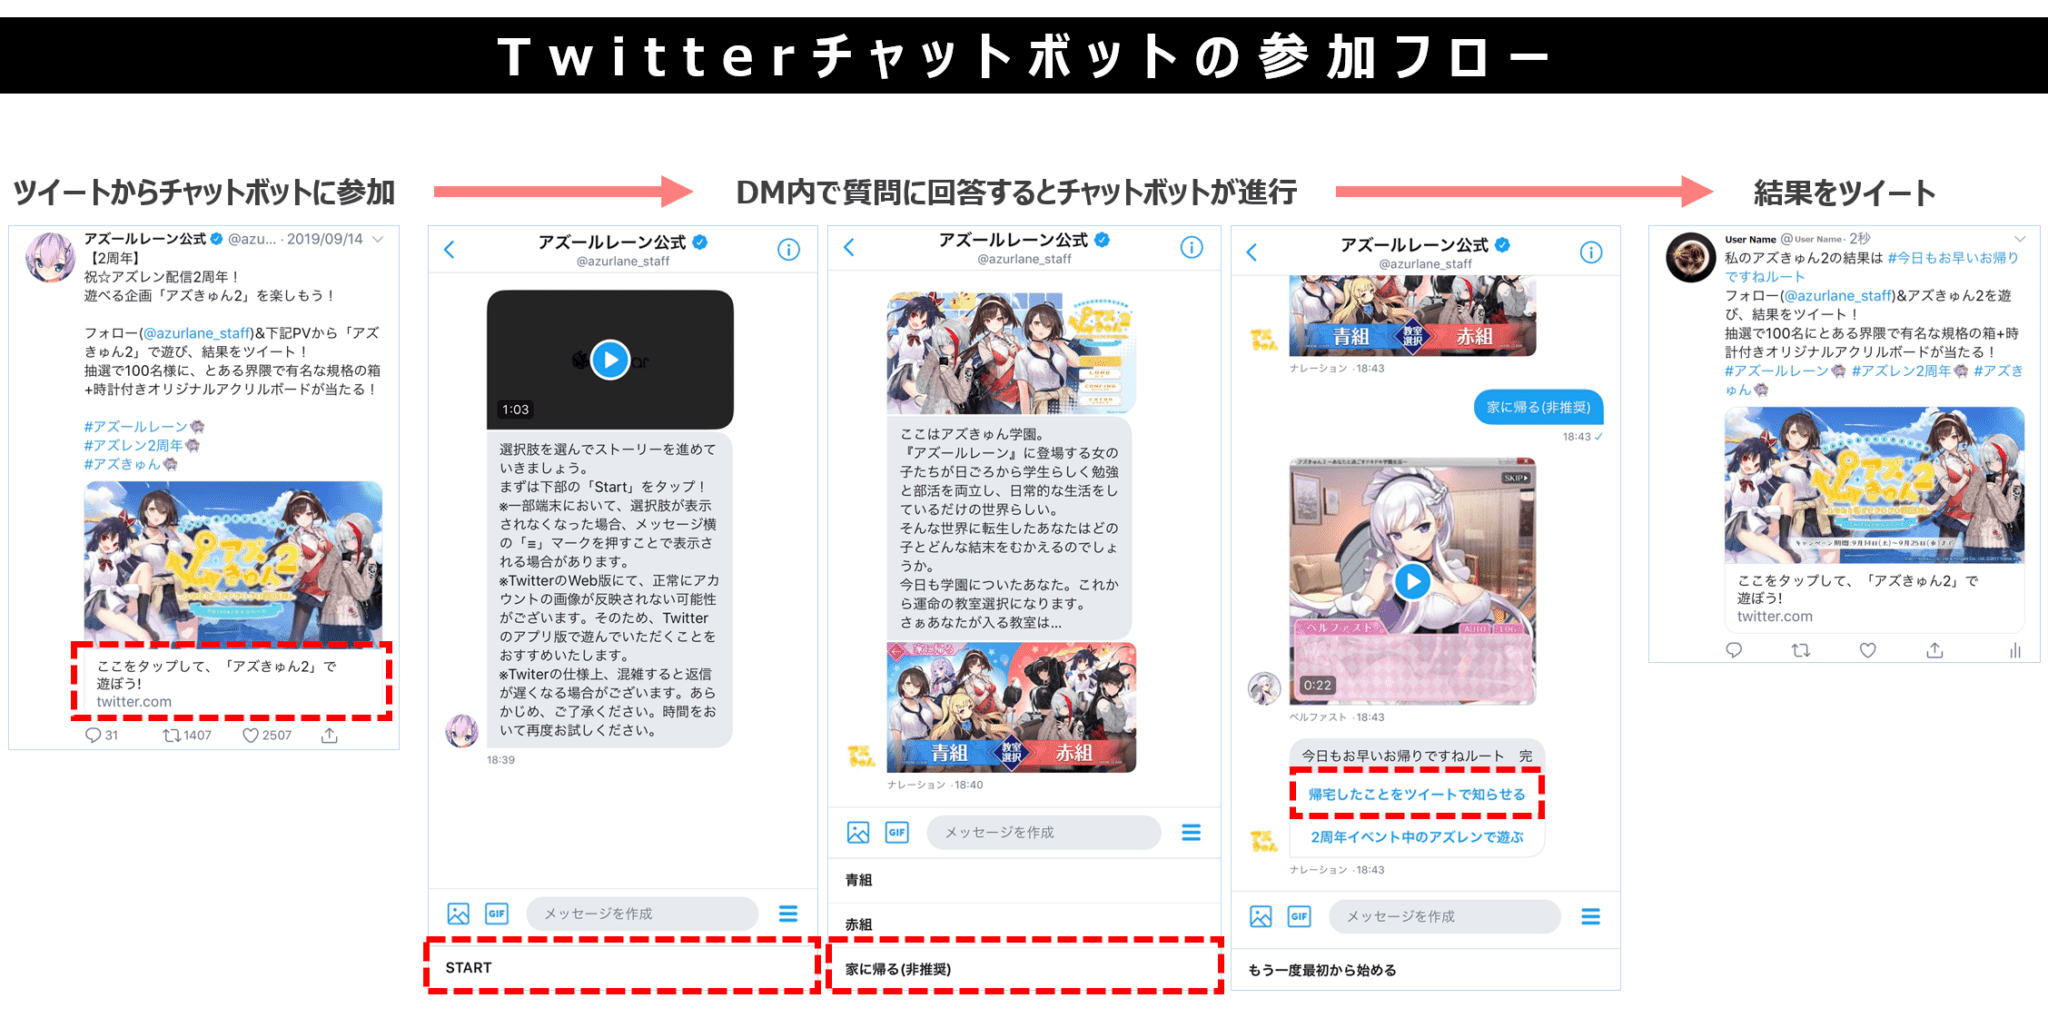Open info icon on DM with ベルファスト video

1591,252
